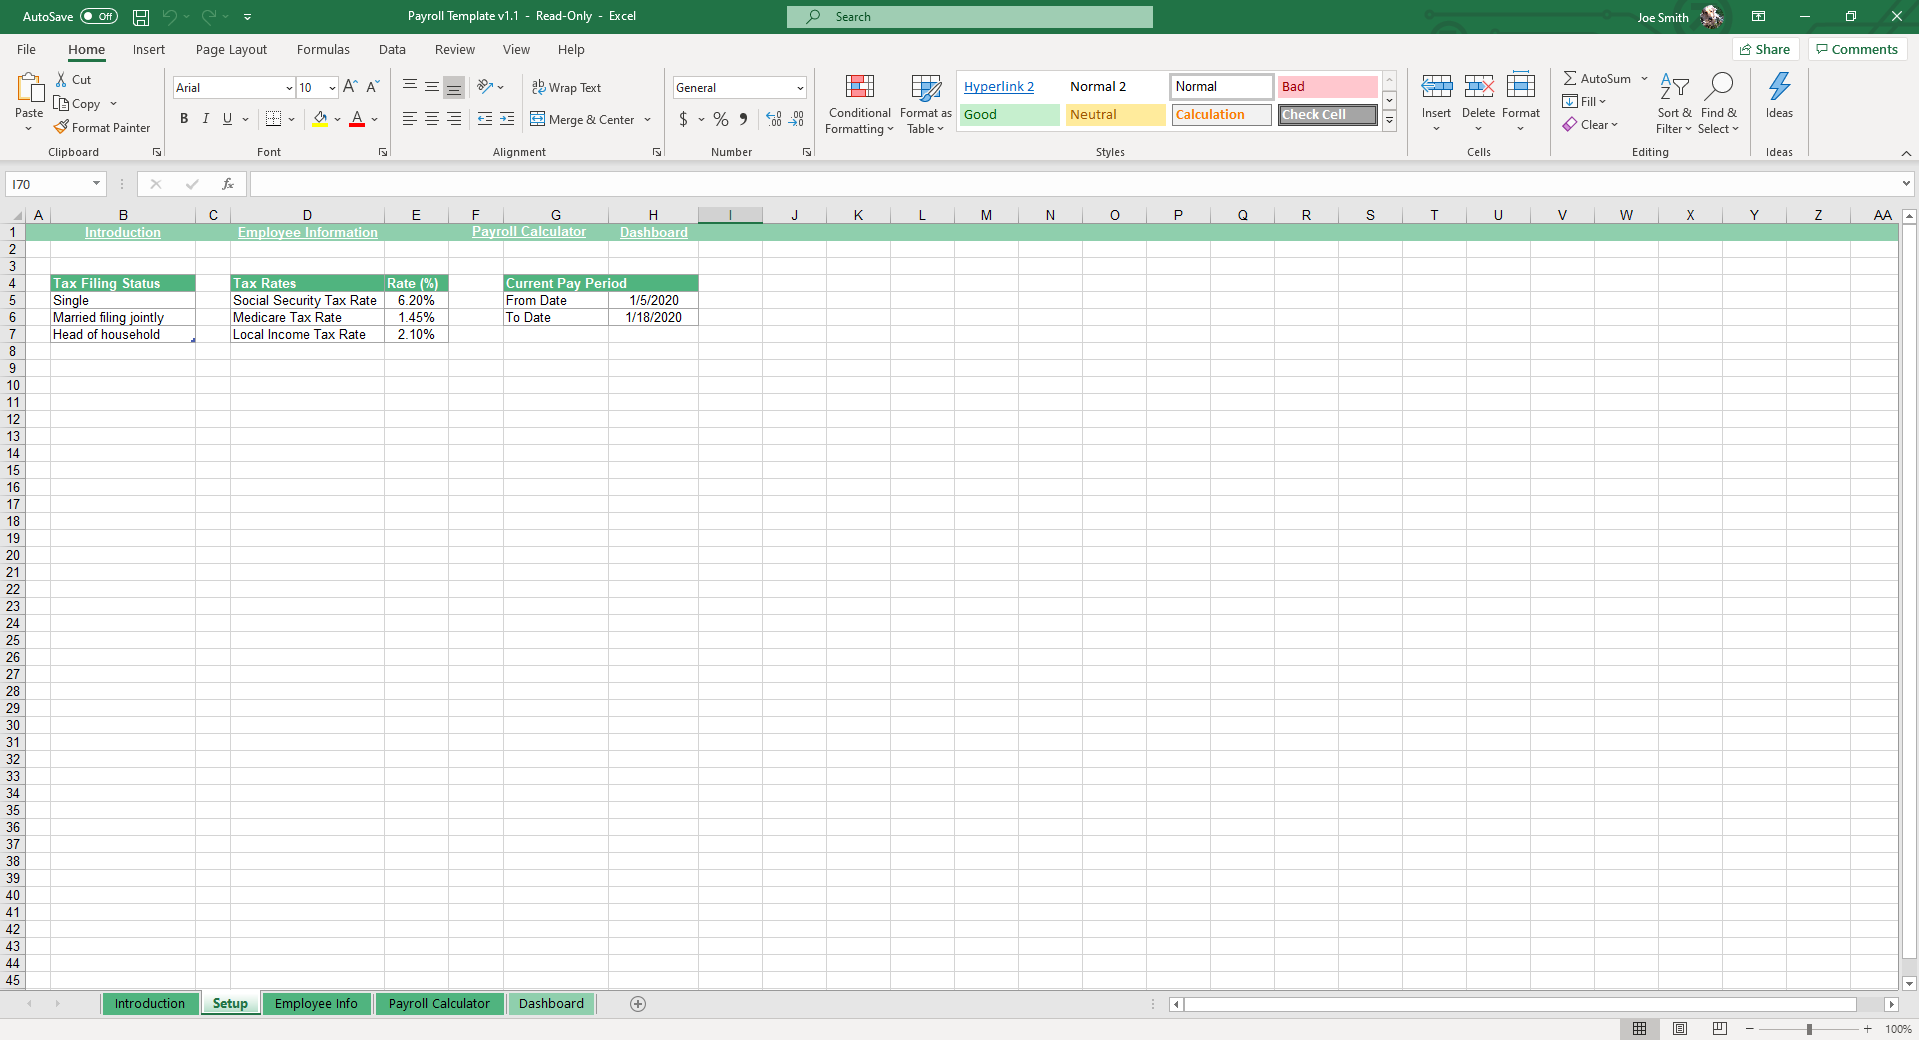Open the Review ribbon tab
This screenshot has width=1919, height=1040.
pyautogui.click(x=455, y=49)
